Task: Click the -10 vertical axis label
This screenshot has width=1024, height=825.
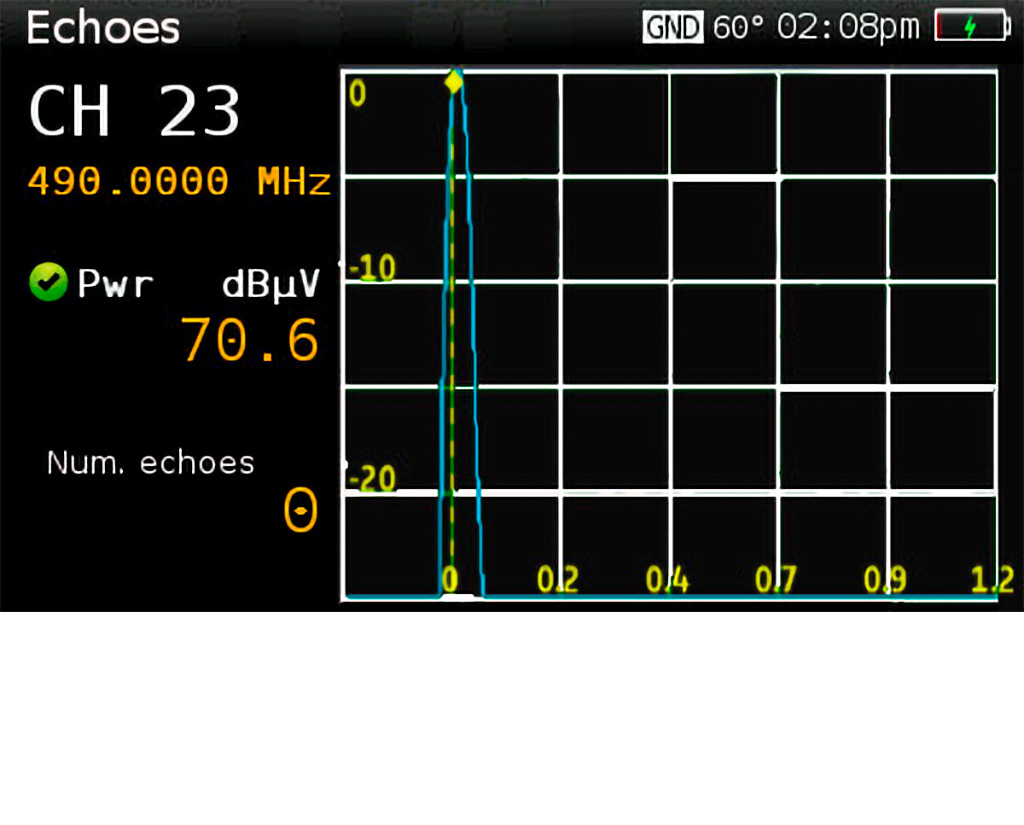Action: pos(372,267)
